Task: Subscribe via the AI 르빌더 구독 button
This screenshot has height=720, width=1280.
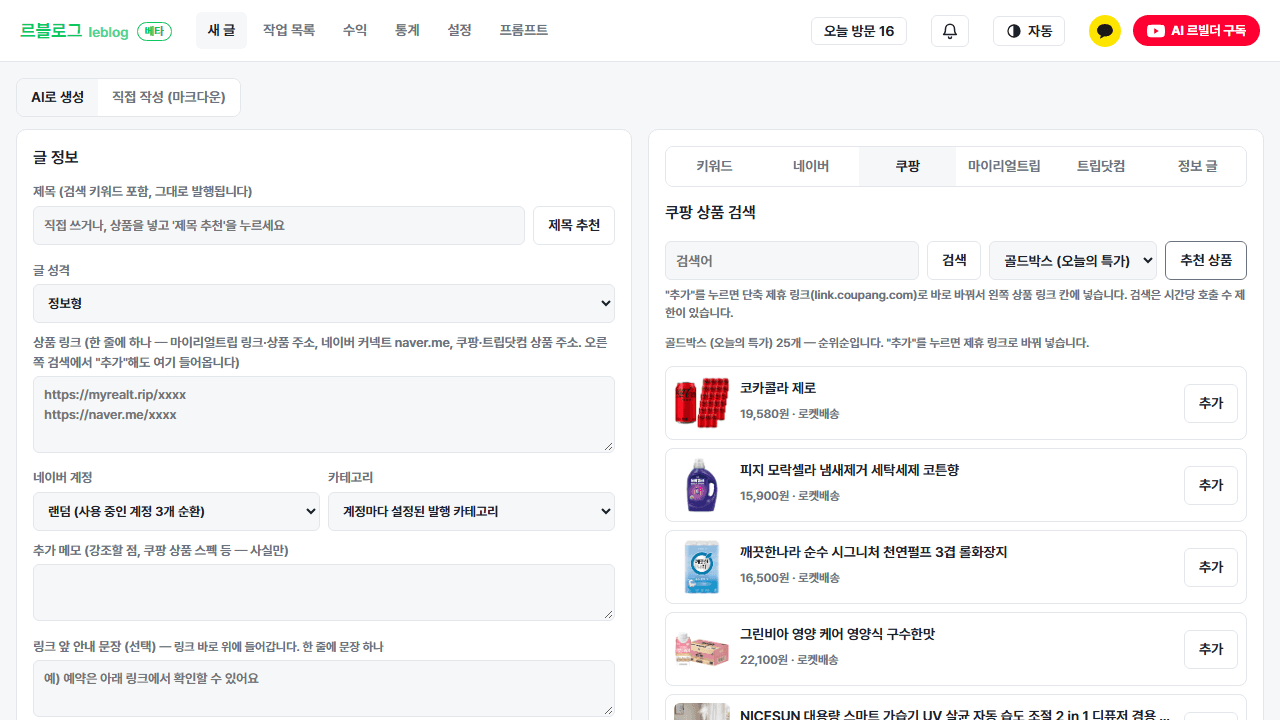Action: pos(1196,31)
